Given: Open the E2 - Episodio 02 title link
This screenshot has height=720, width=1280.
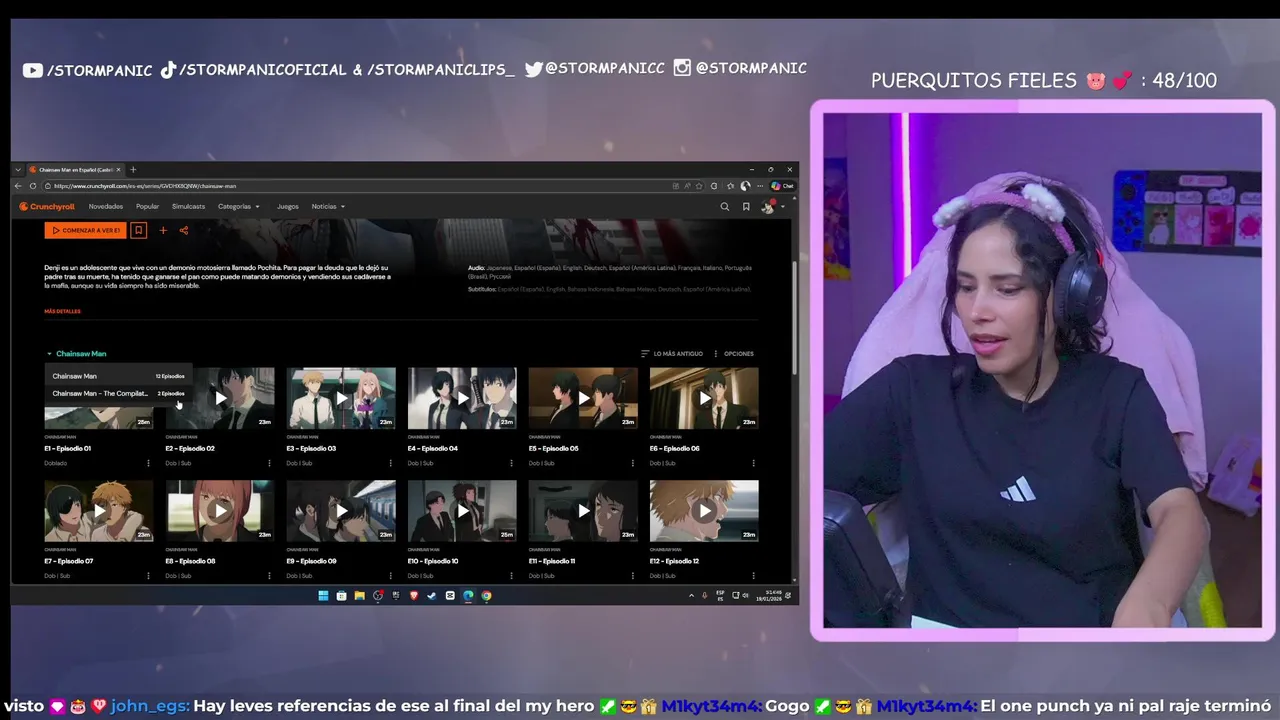Looking at the screenshot, I should [190, 448].
